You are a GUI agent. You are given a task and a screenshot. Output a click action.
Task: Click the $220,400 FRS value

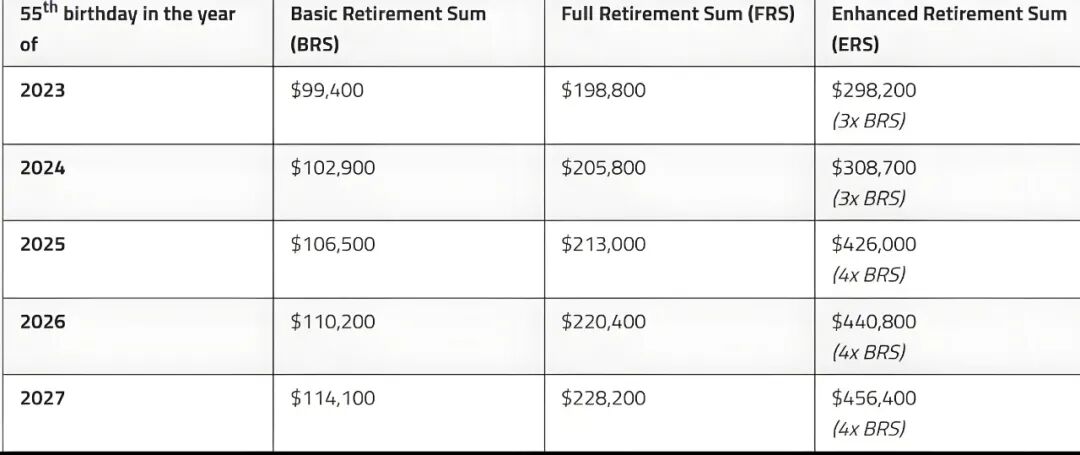[x=604, y=322]
